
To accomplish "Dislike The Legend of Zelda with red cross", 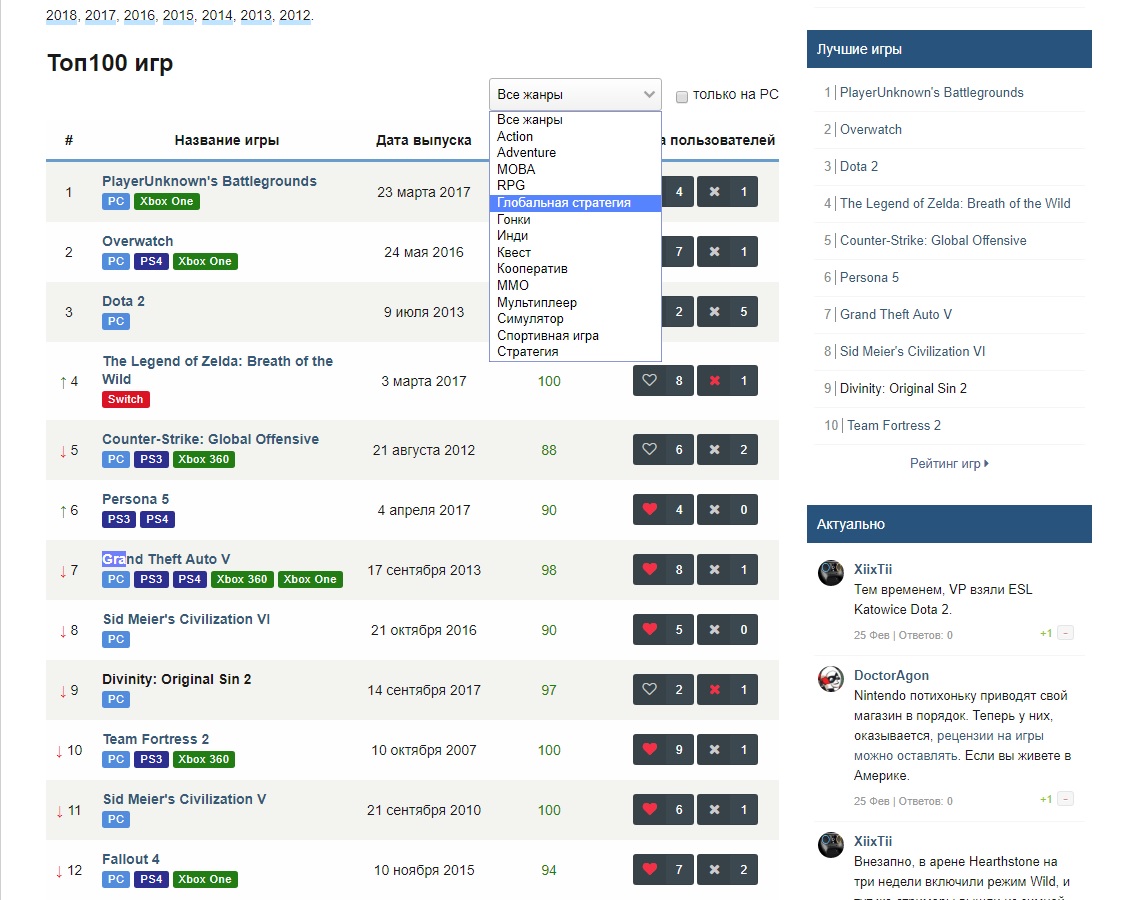I will pyautogui.click(x=714, y=381).
